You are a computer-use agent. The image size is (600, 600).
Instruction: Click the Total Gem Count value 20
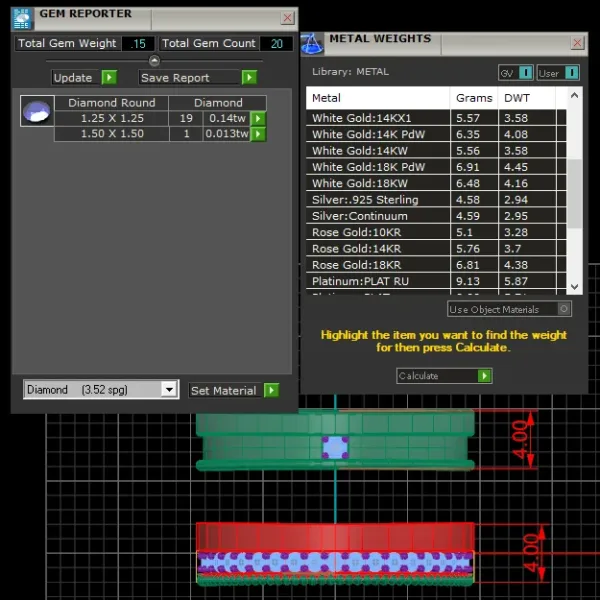[276, 44]
